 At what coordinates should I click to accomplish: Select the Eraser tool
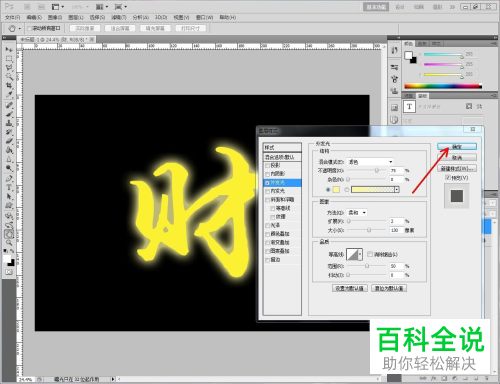pos(9,141)
